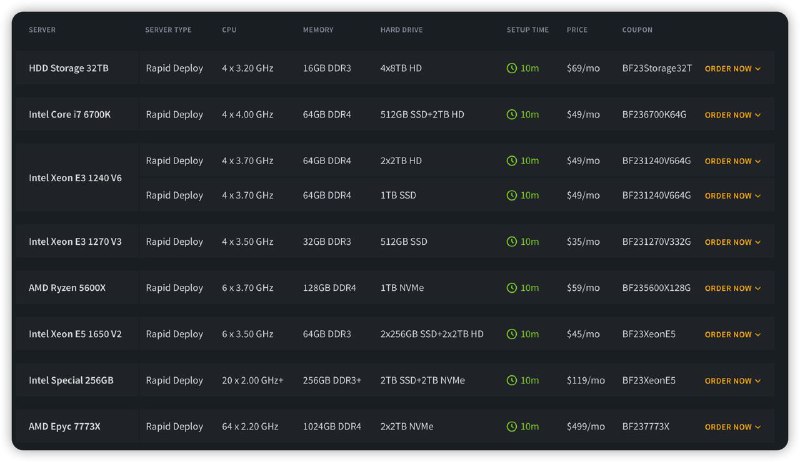The height and width of the screenshot is (462, 800).
Task: Open Order Now dropdown for AMD Epyc 7773X
Action: pos(732,427)
